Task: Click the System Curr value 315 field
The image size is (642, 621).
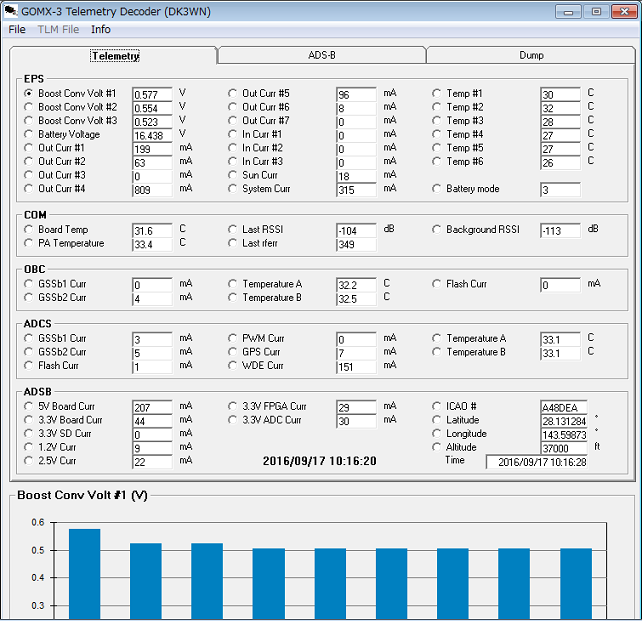Action: click(x=356, y=190)
